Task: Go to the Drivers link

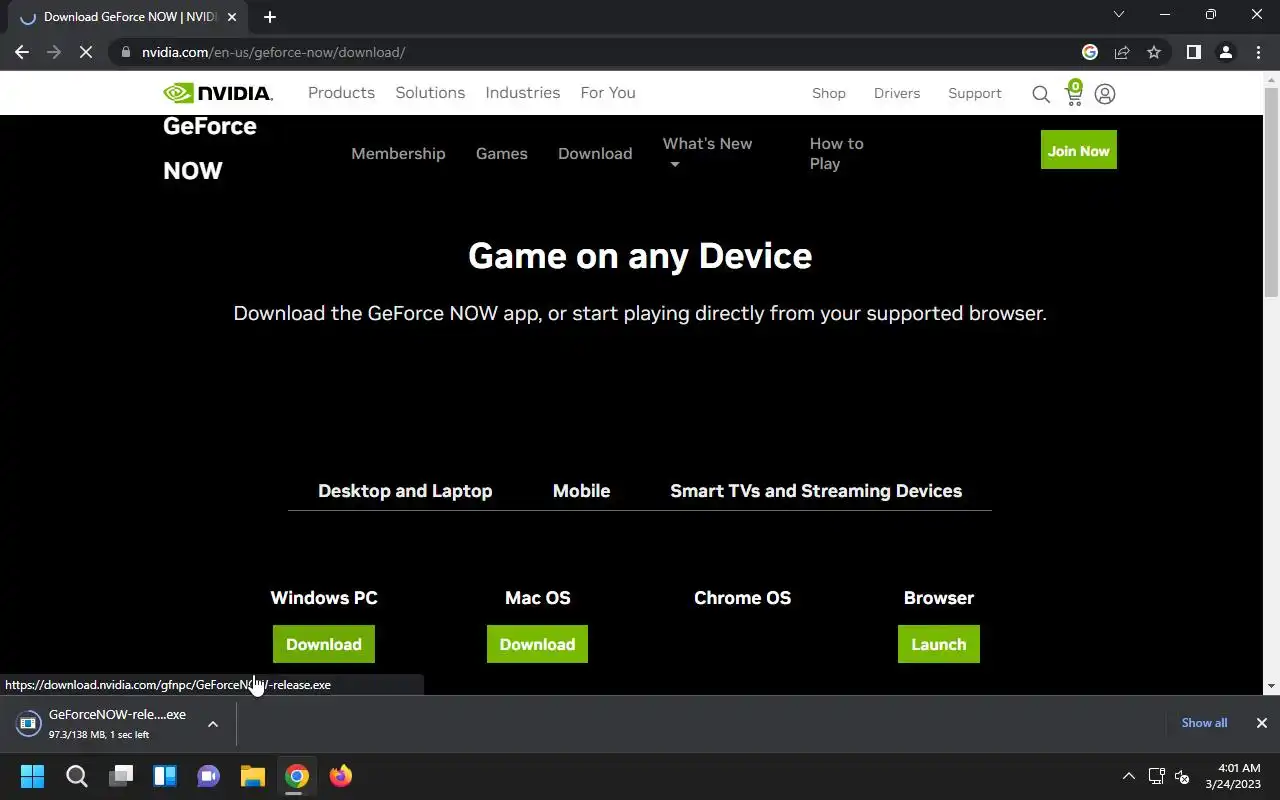Action: coord(897,94)
